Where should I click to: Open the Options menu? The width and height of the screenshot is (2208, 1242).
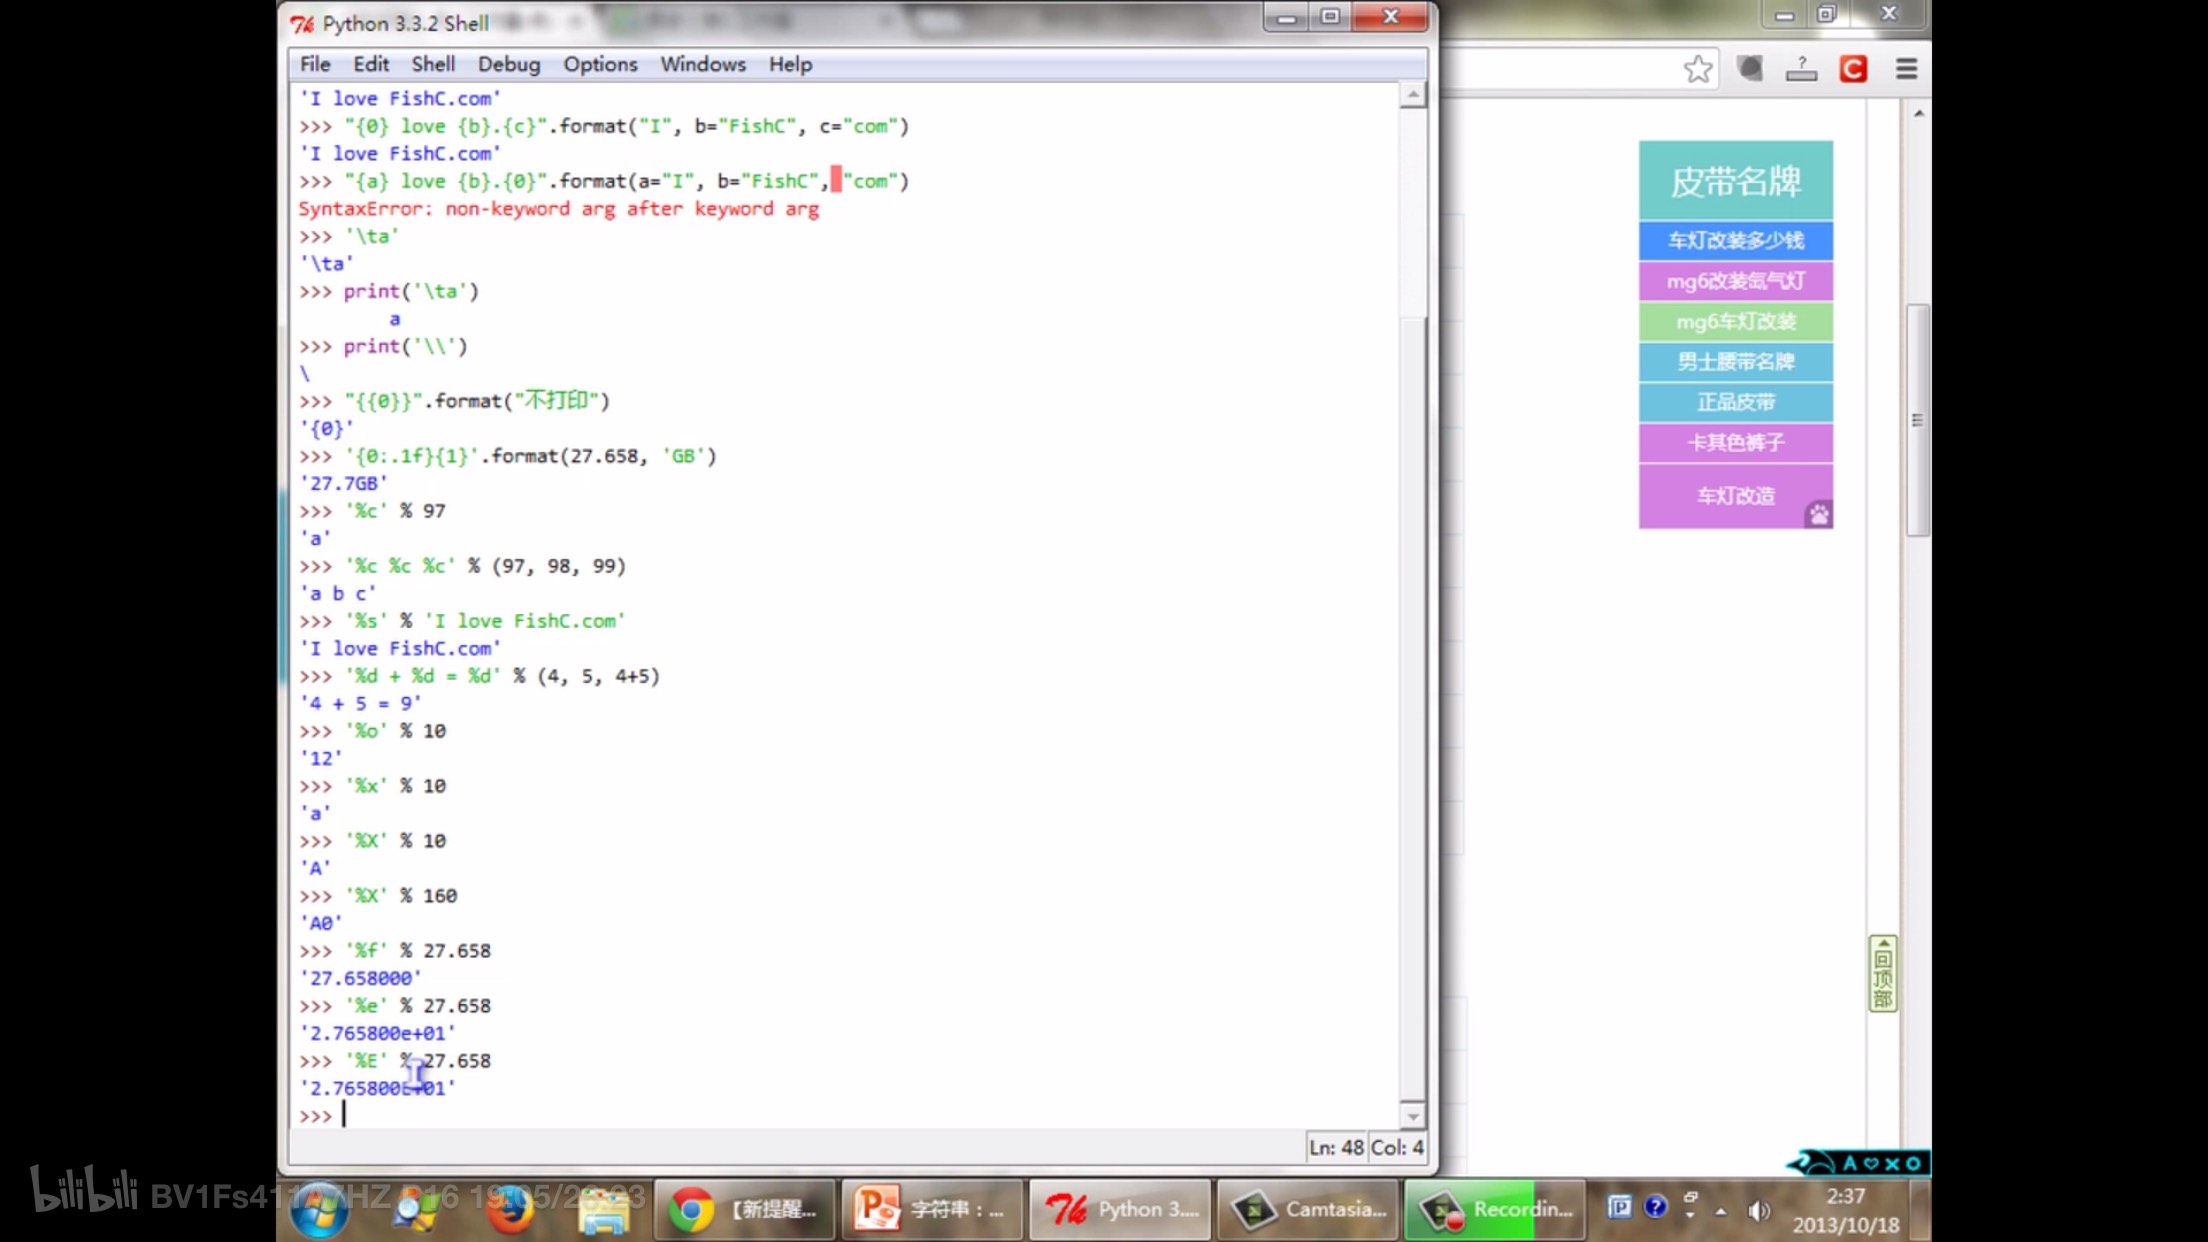599,64
